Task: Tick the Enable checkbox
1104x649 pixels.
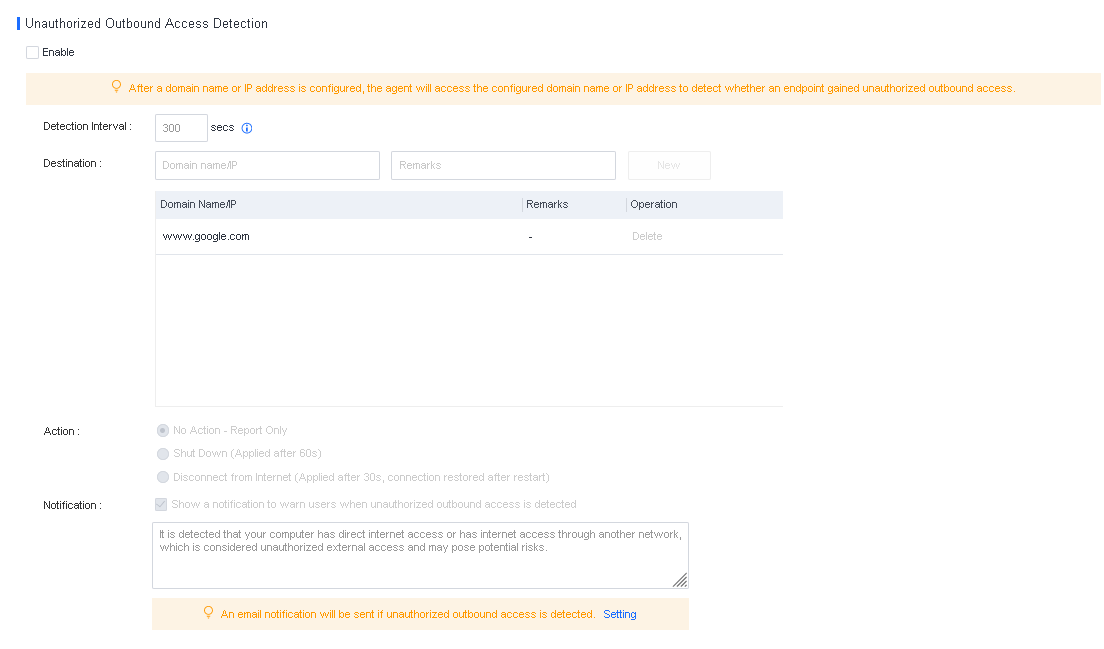Action: 33,53
